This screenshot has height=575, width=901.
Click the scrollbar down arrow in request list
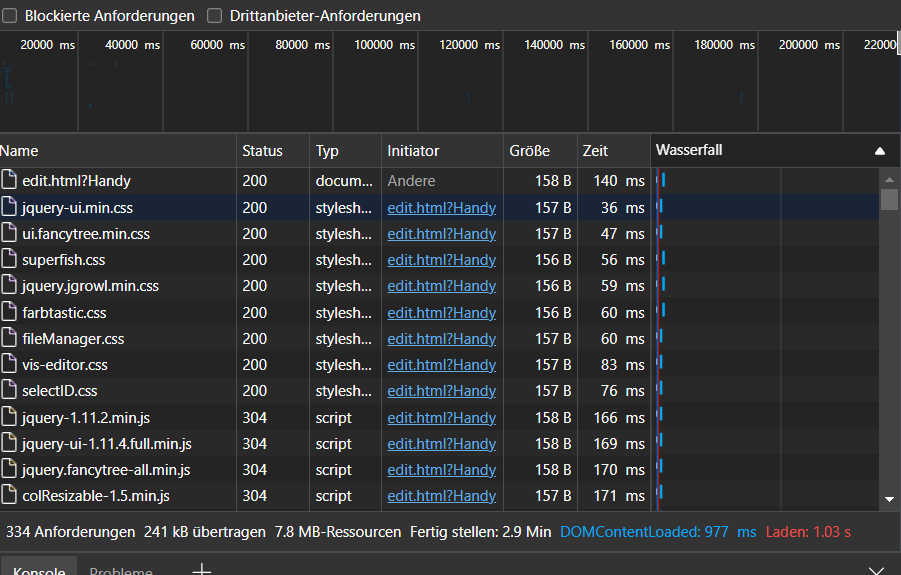coord(889,498)
